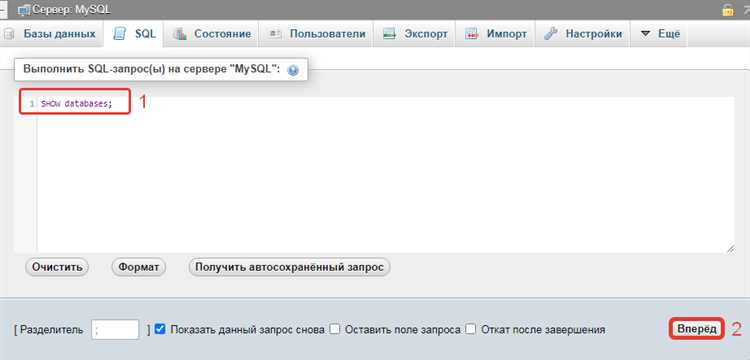The height and width of the screenshot is (360, 750).
Task: Click the Состояние tab chart icon
Action: [180, 34]
